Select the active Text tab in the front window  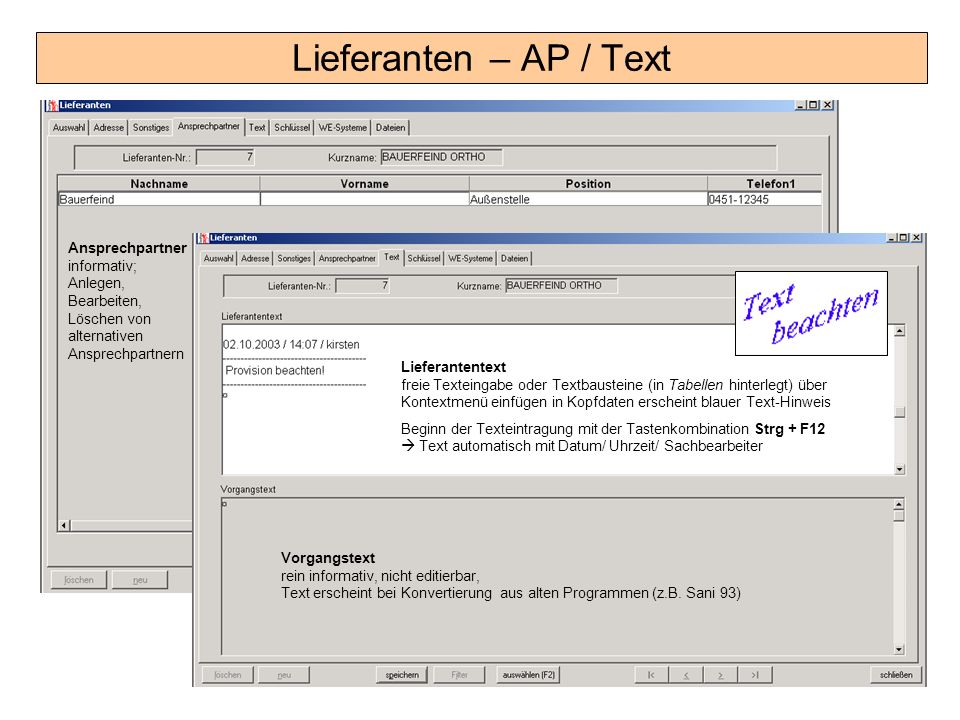click(x=392, y=257)
